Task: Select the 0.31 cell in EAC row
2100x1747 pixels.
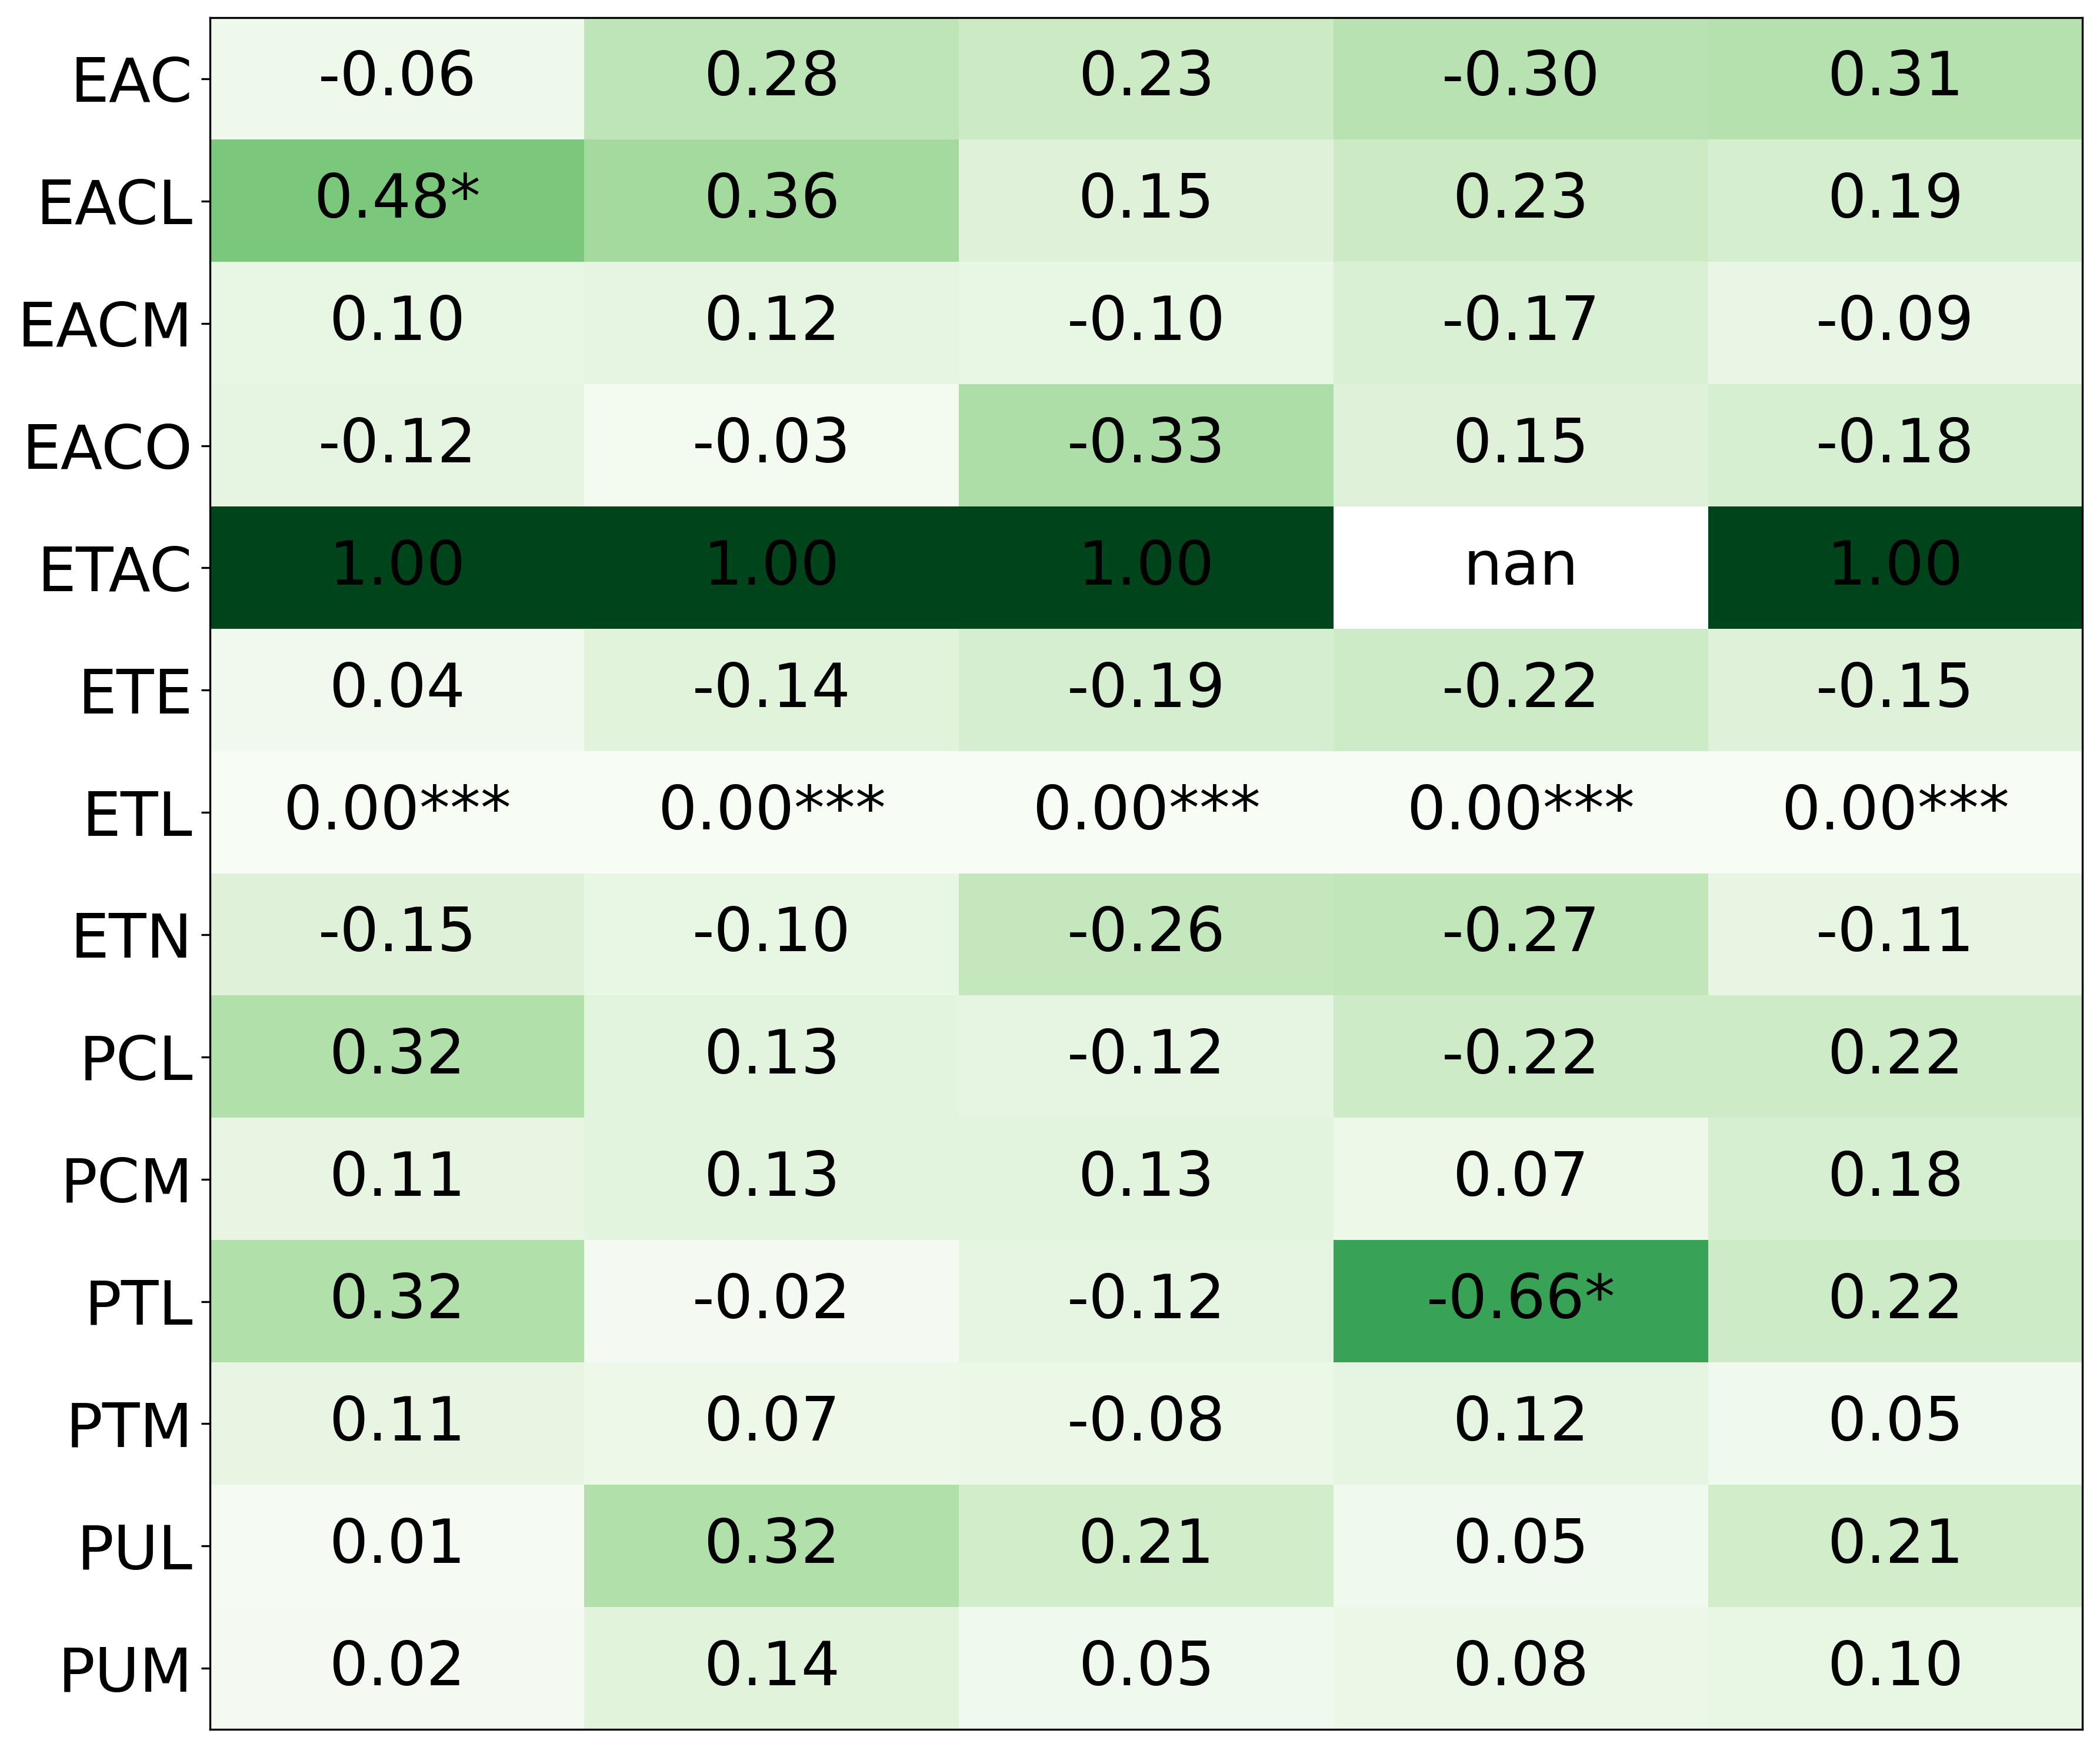Action: pos(1894,77)
